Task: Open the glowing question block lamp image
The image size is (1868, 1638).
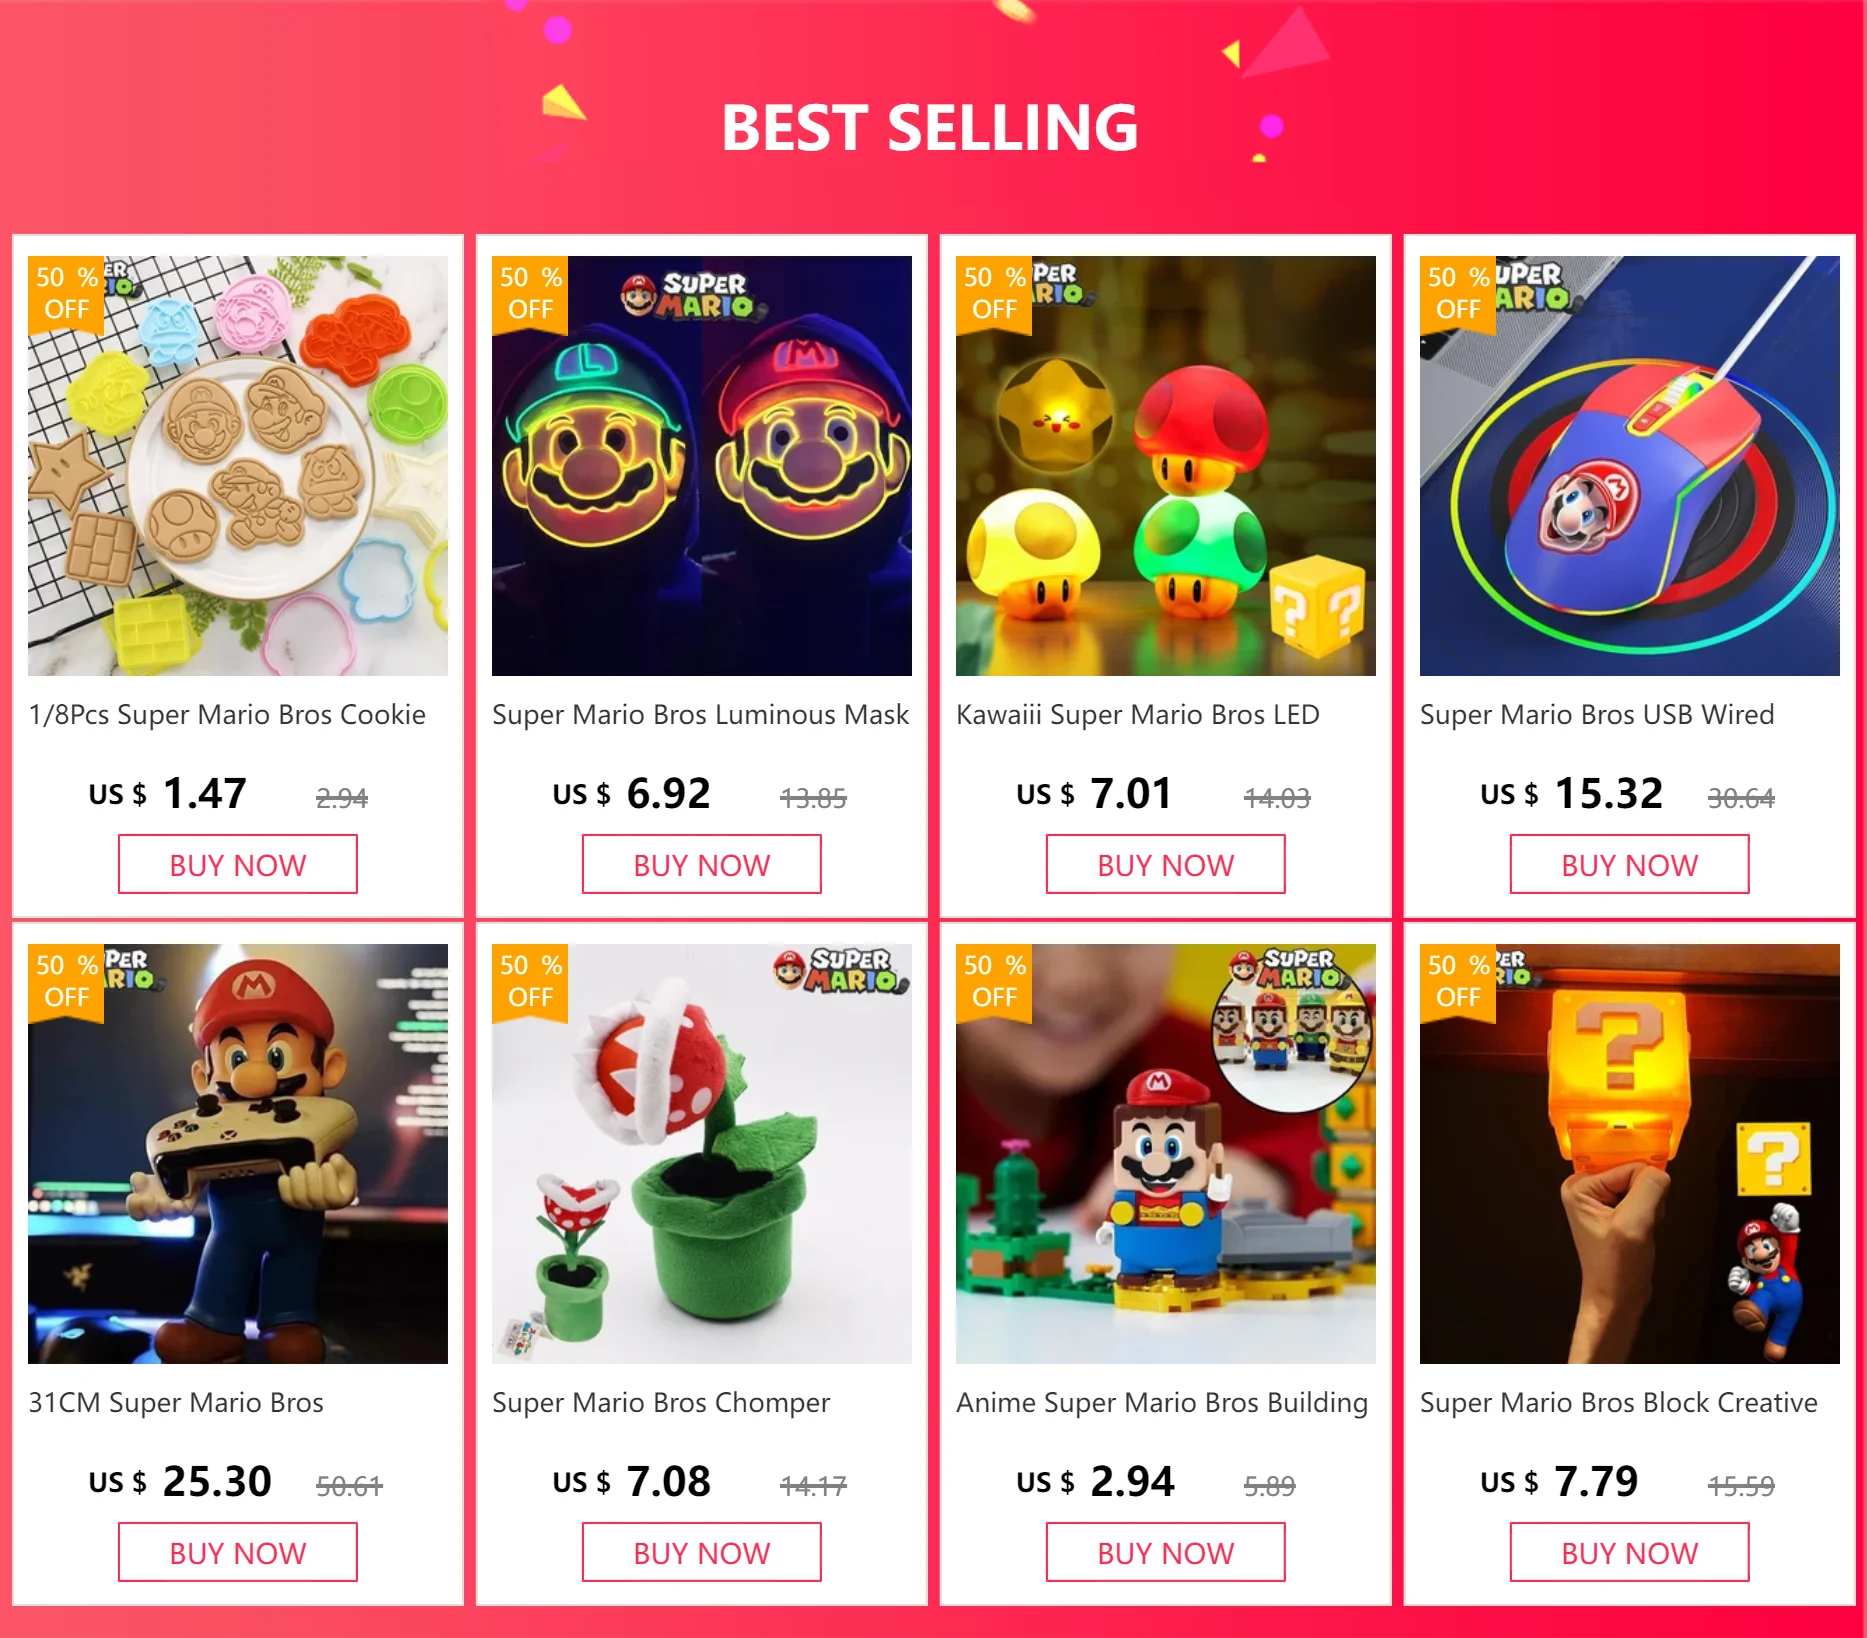Action: (x=1630, y=1154)
